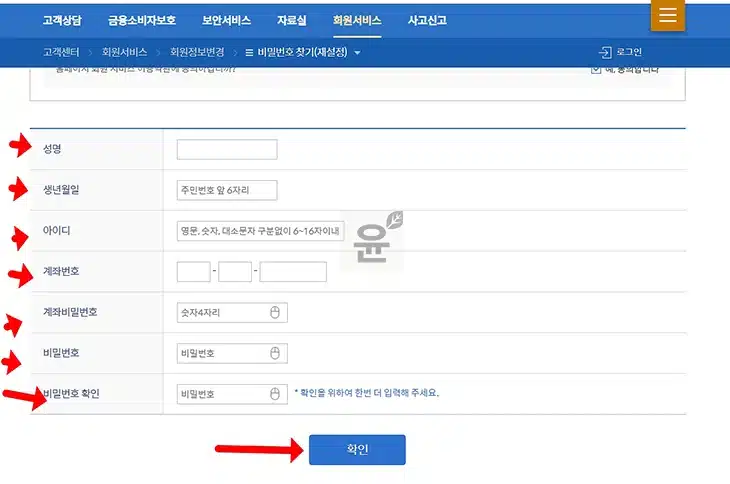Screen dimensions: 730x484
Task: Focus the 계좌비밀번호 4-digit field
Action: click(x=232, y=312)
